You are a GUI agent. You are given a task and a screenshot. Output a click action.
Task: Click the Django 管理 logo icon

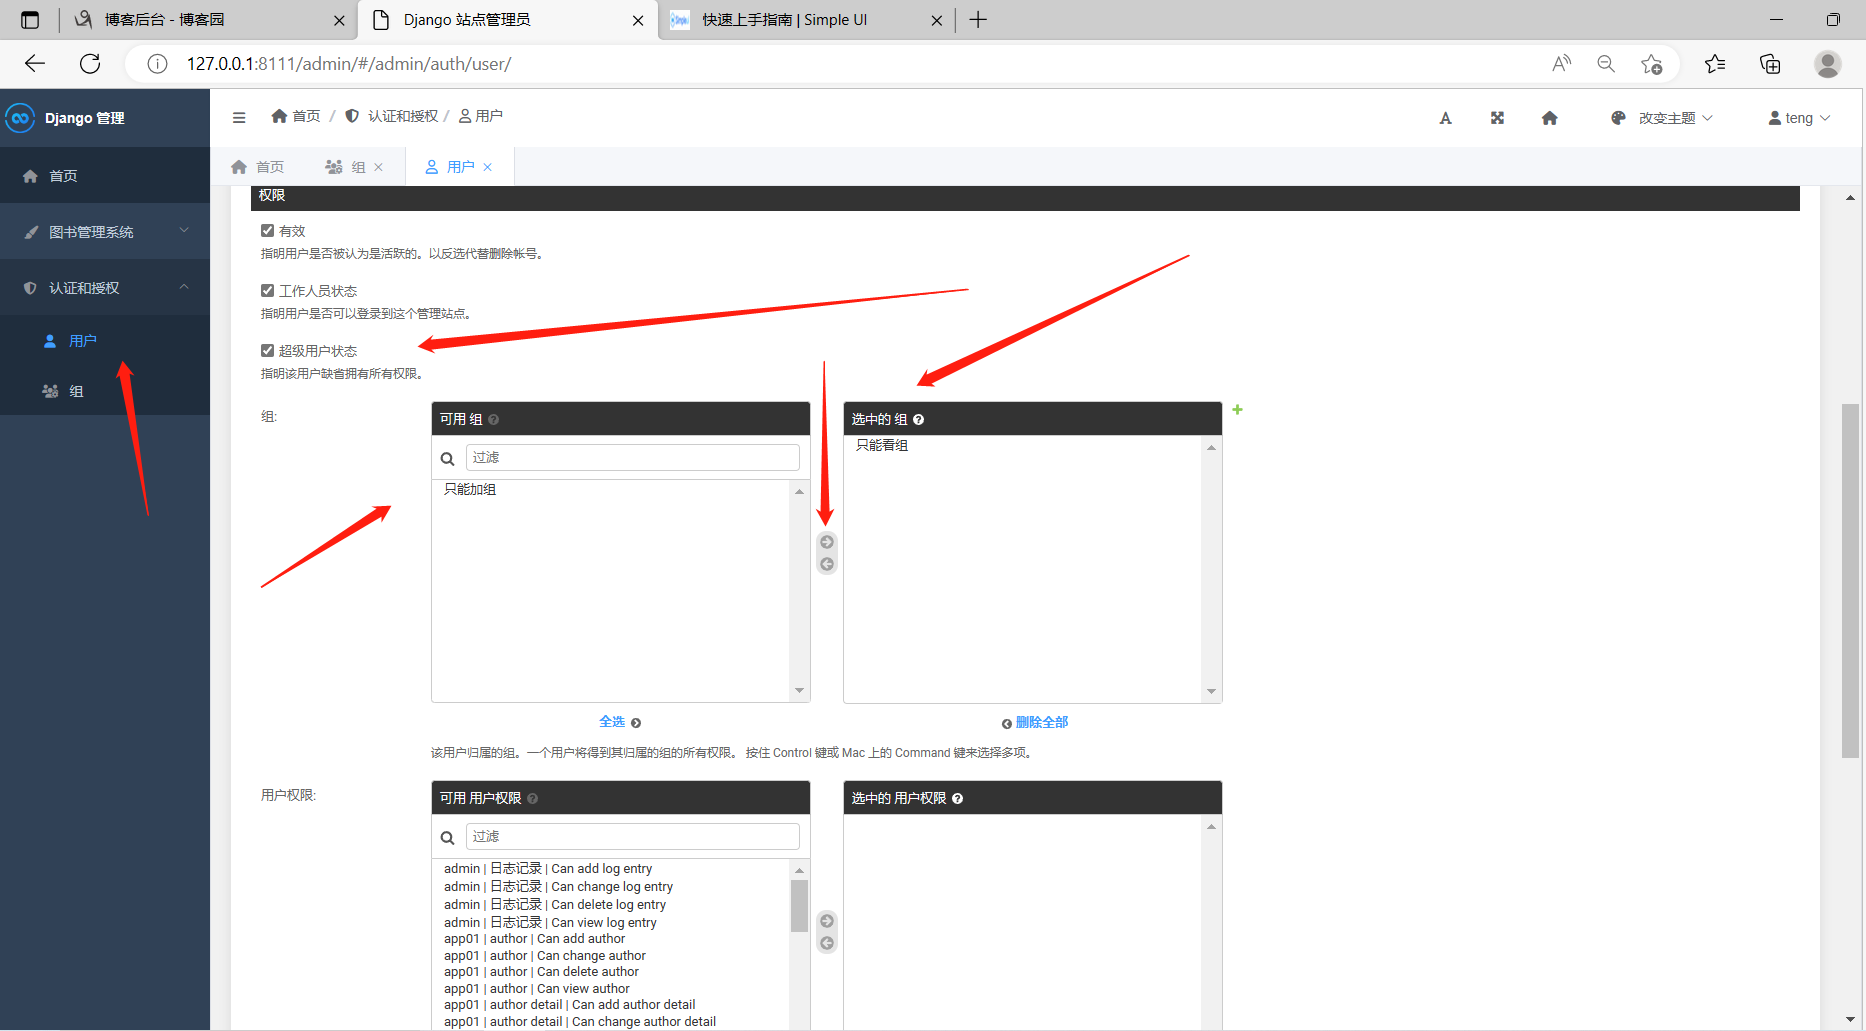20,118
